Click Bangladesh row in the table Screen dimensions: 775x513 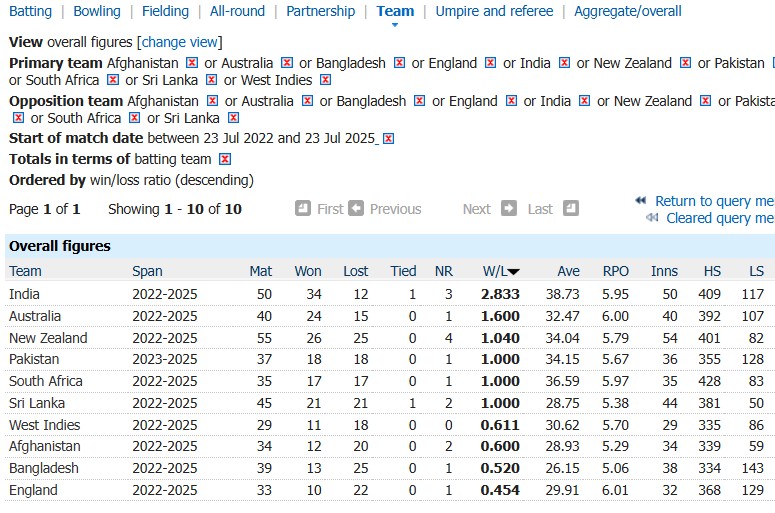point(388,468)
